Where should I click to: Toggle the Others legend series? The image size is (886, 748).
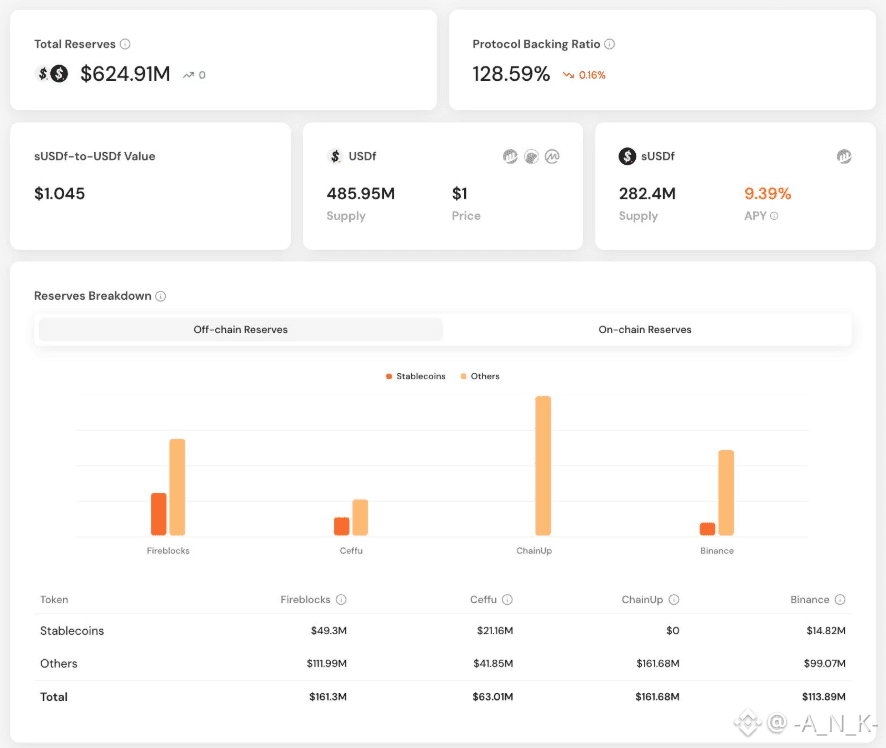point(480,376)
